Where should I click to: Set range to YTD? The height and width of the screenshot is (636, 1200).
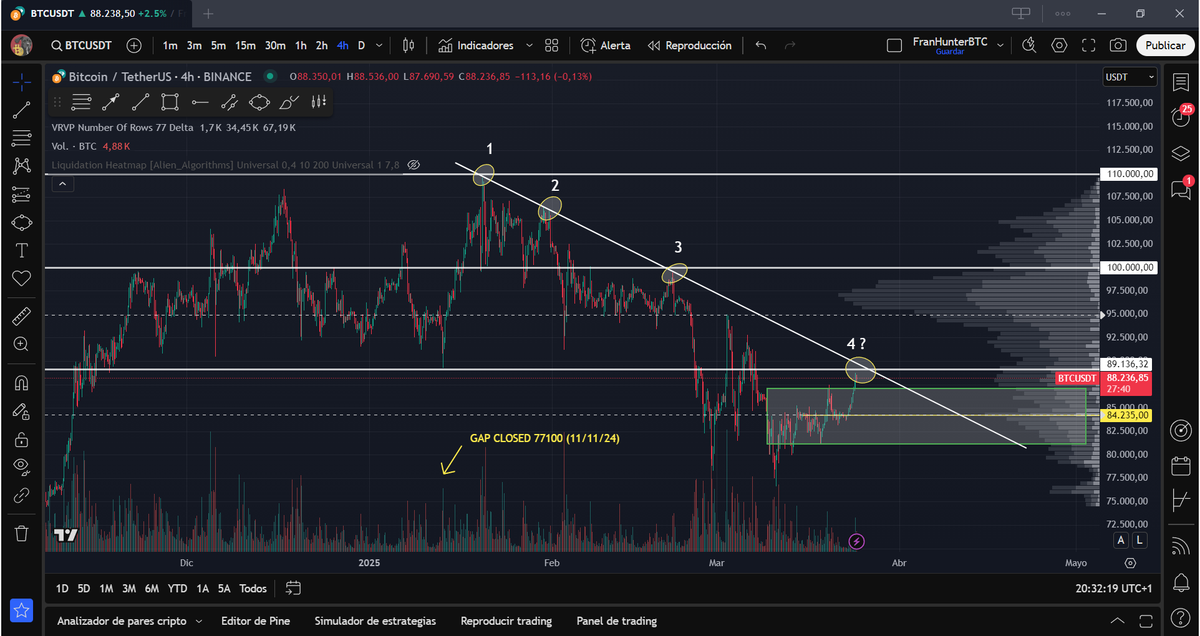(177, 589)
